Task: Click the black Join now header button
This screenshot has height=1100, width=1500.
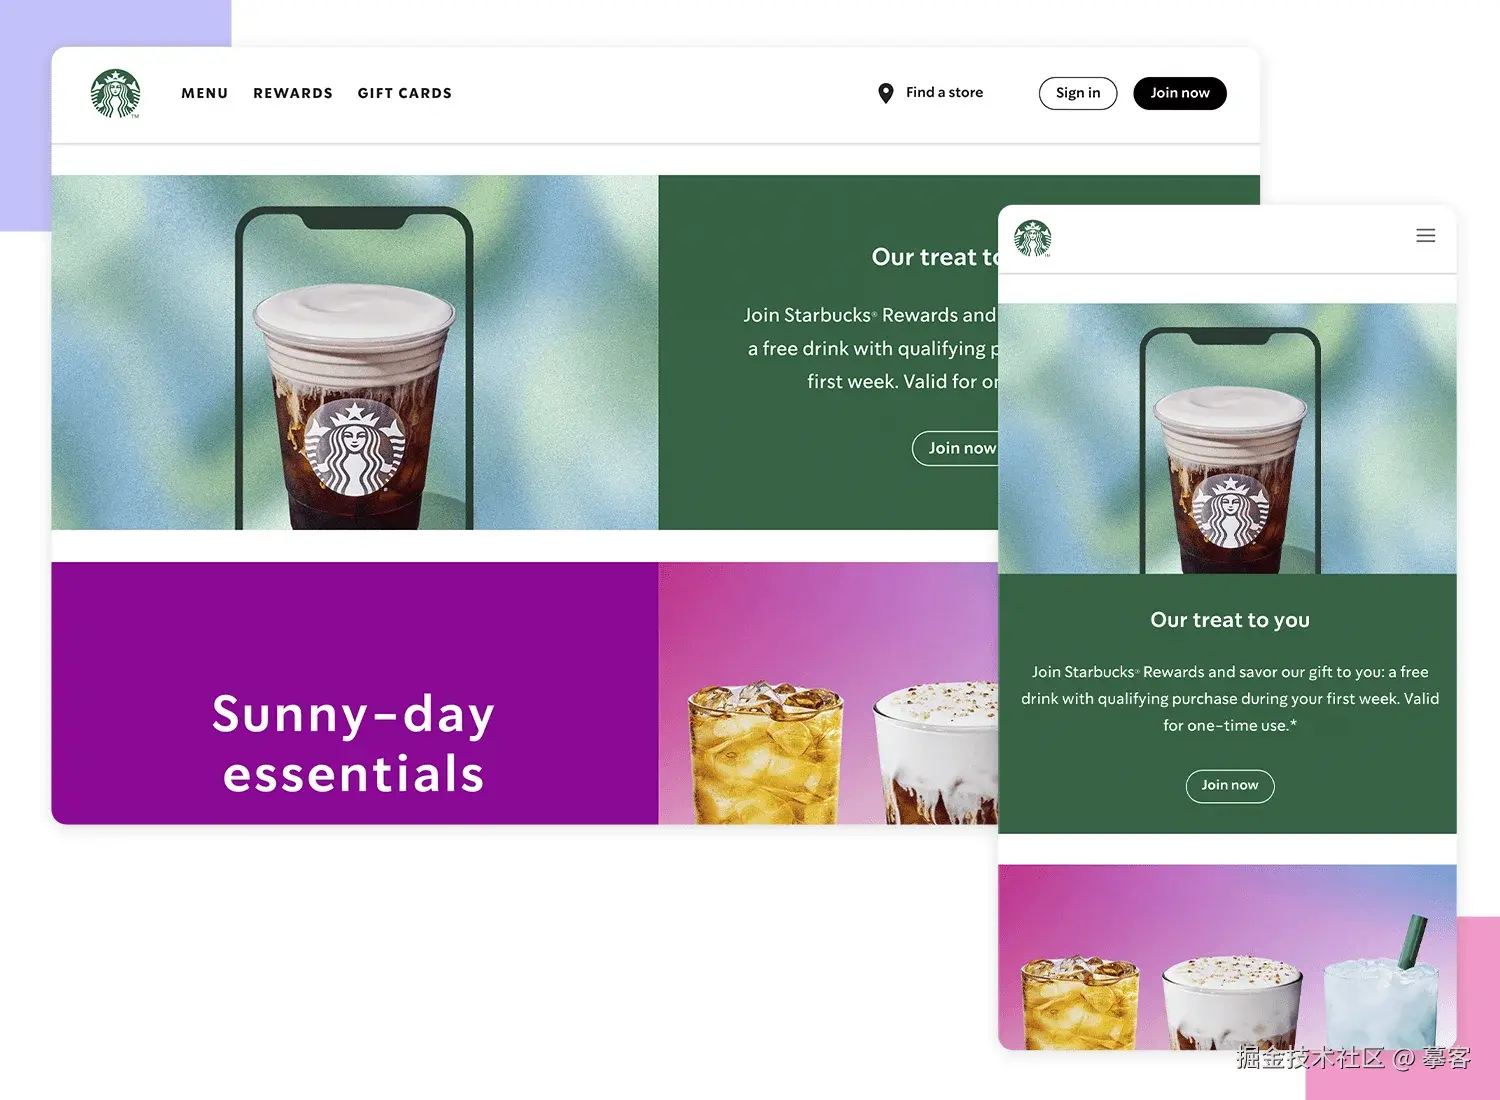Action: pyautogui.click(x=1180, y=93)
